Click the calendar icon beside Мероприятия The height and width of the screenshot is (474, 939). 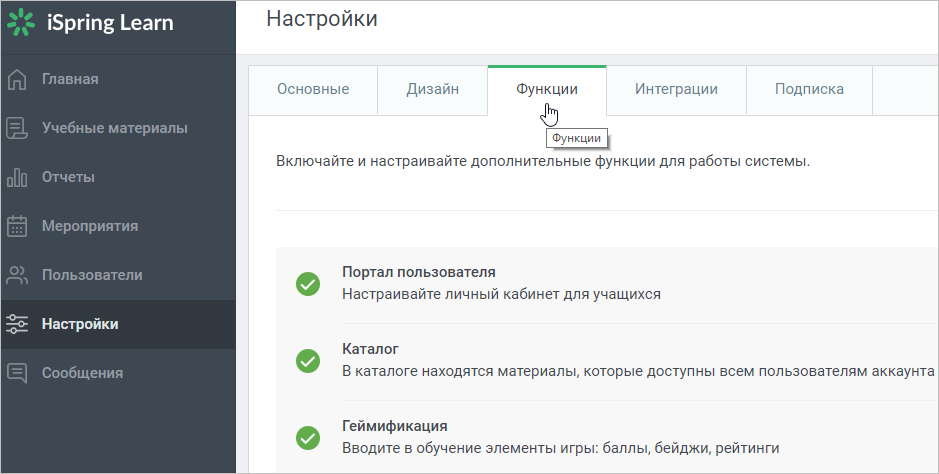coord(17,226)
